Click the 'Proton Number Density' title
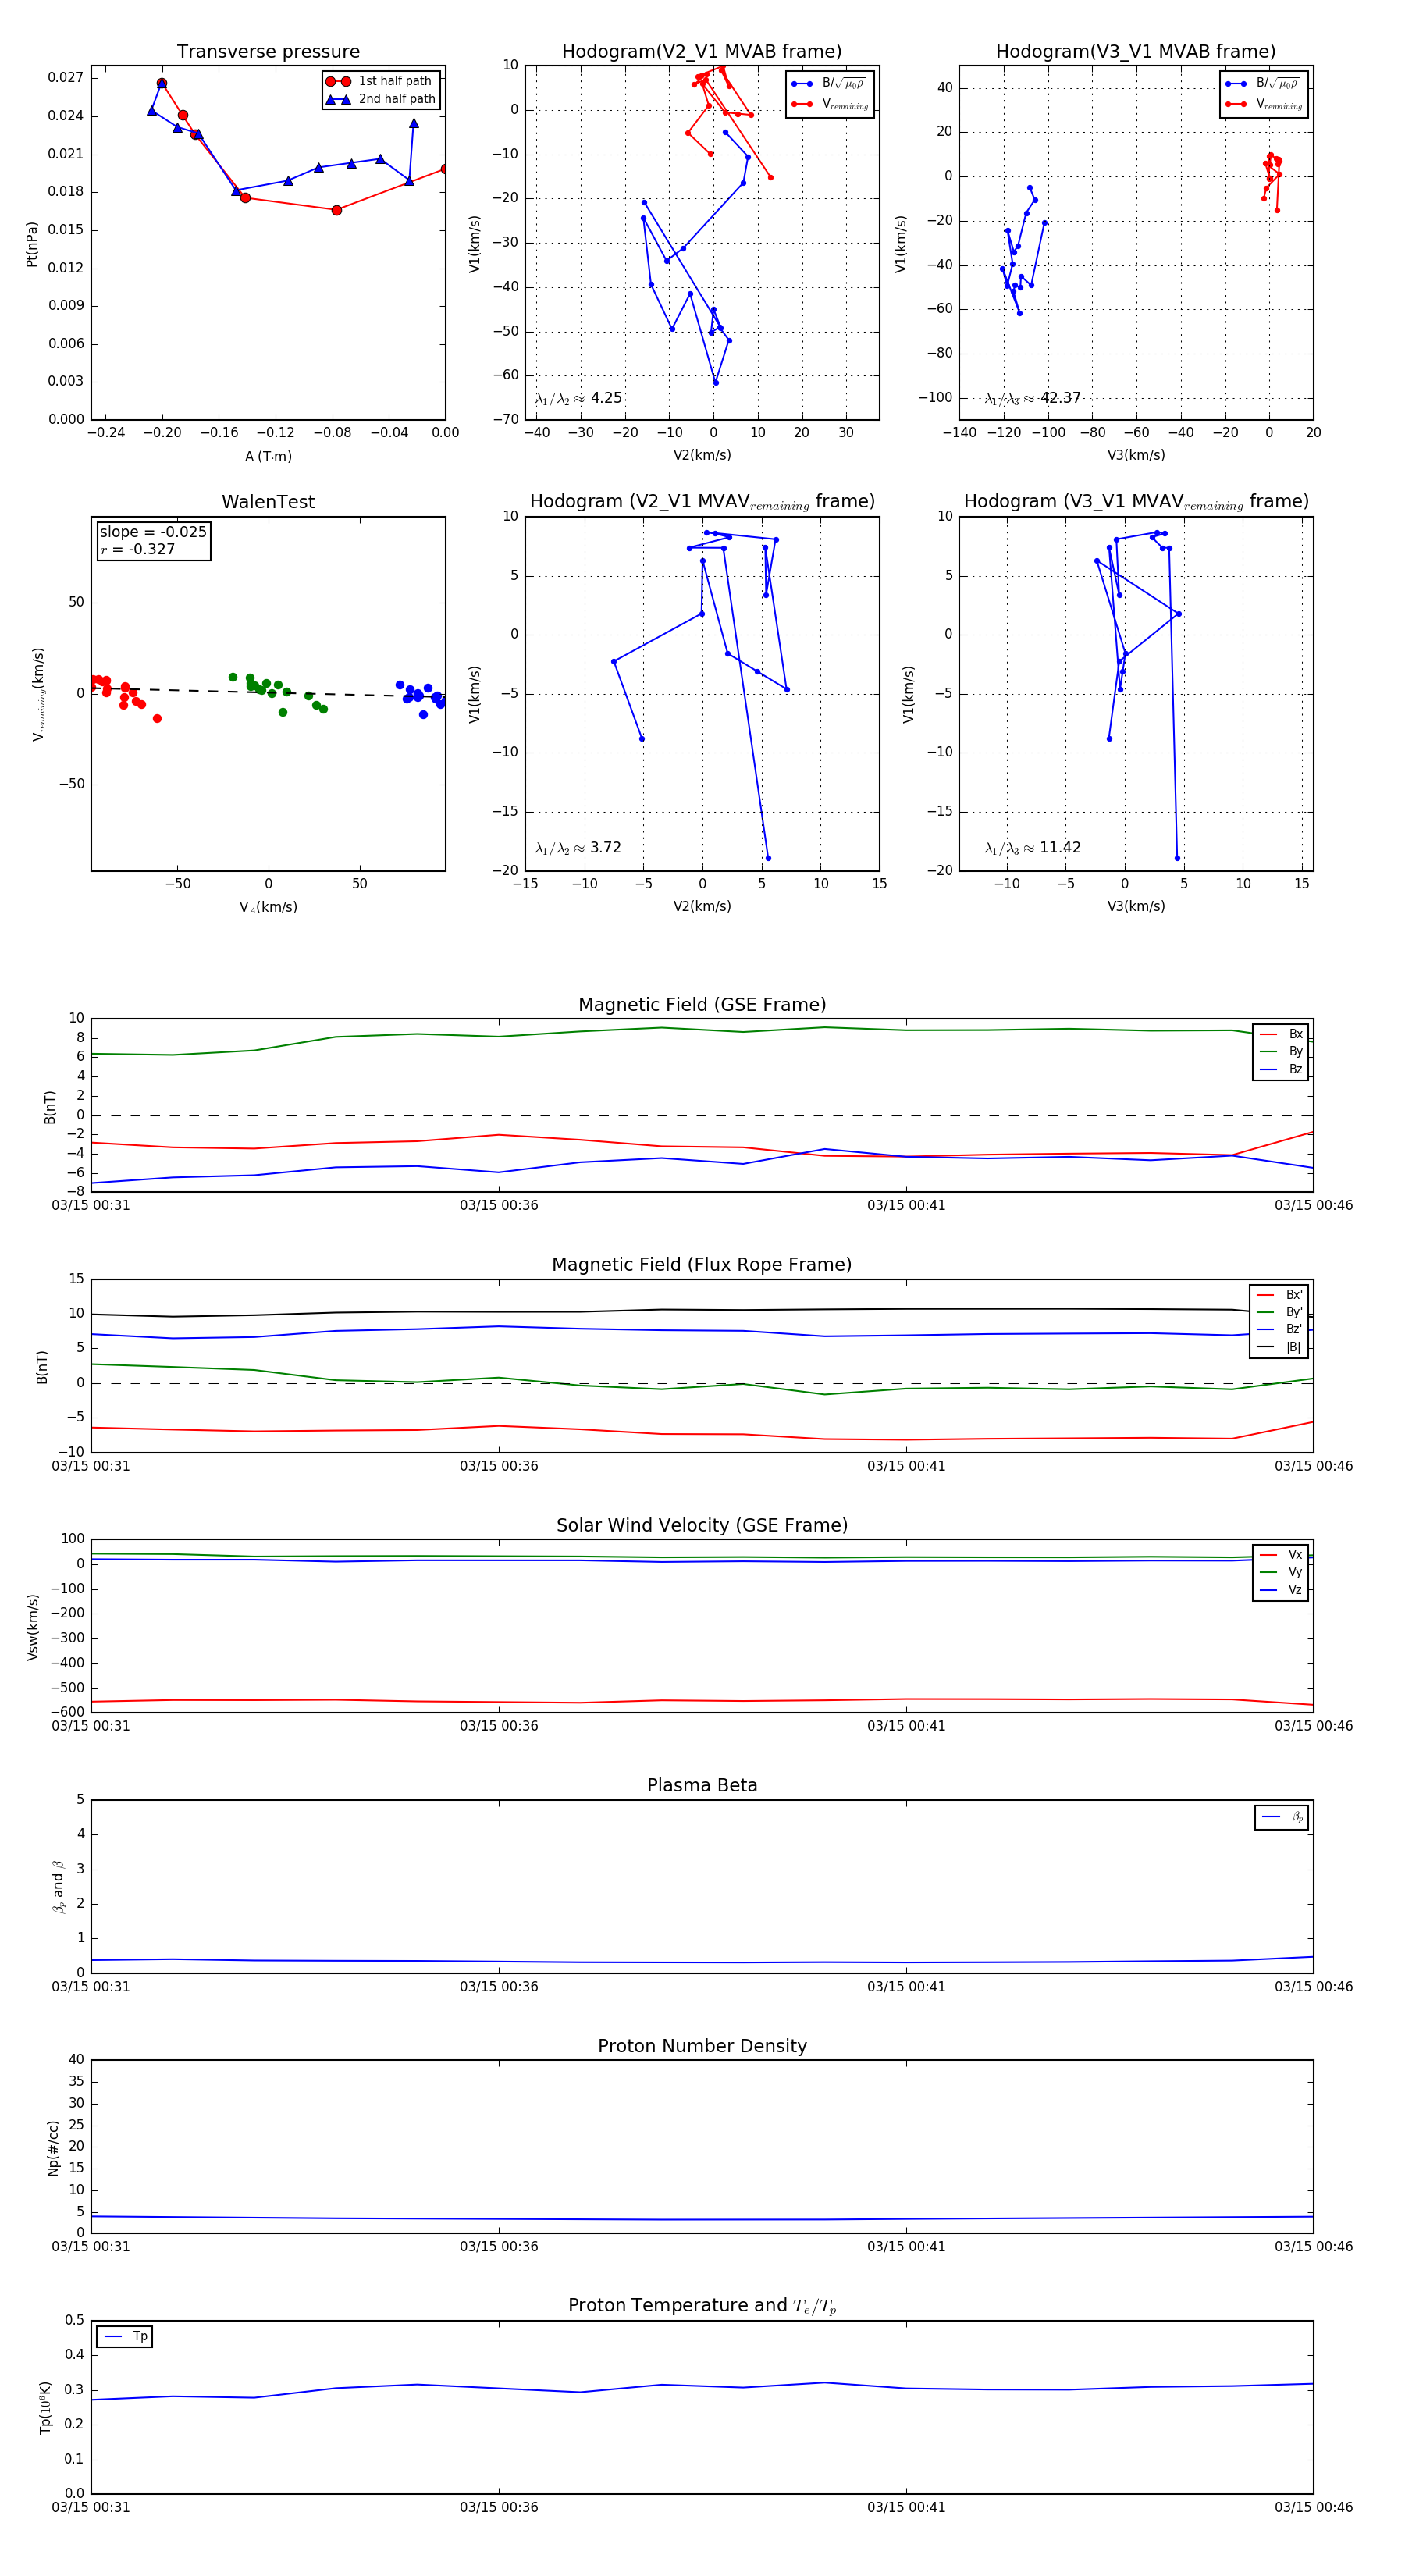 [702, 2046]
